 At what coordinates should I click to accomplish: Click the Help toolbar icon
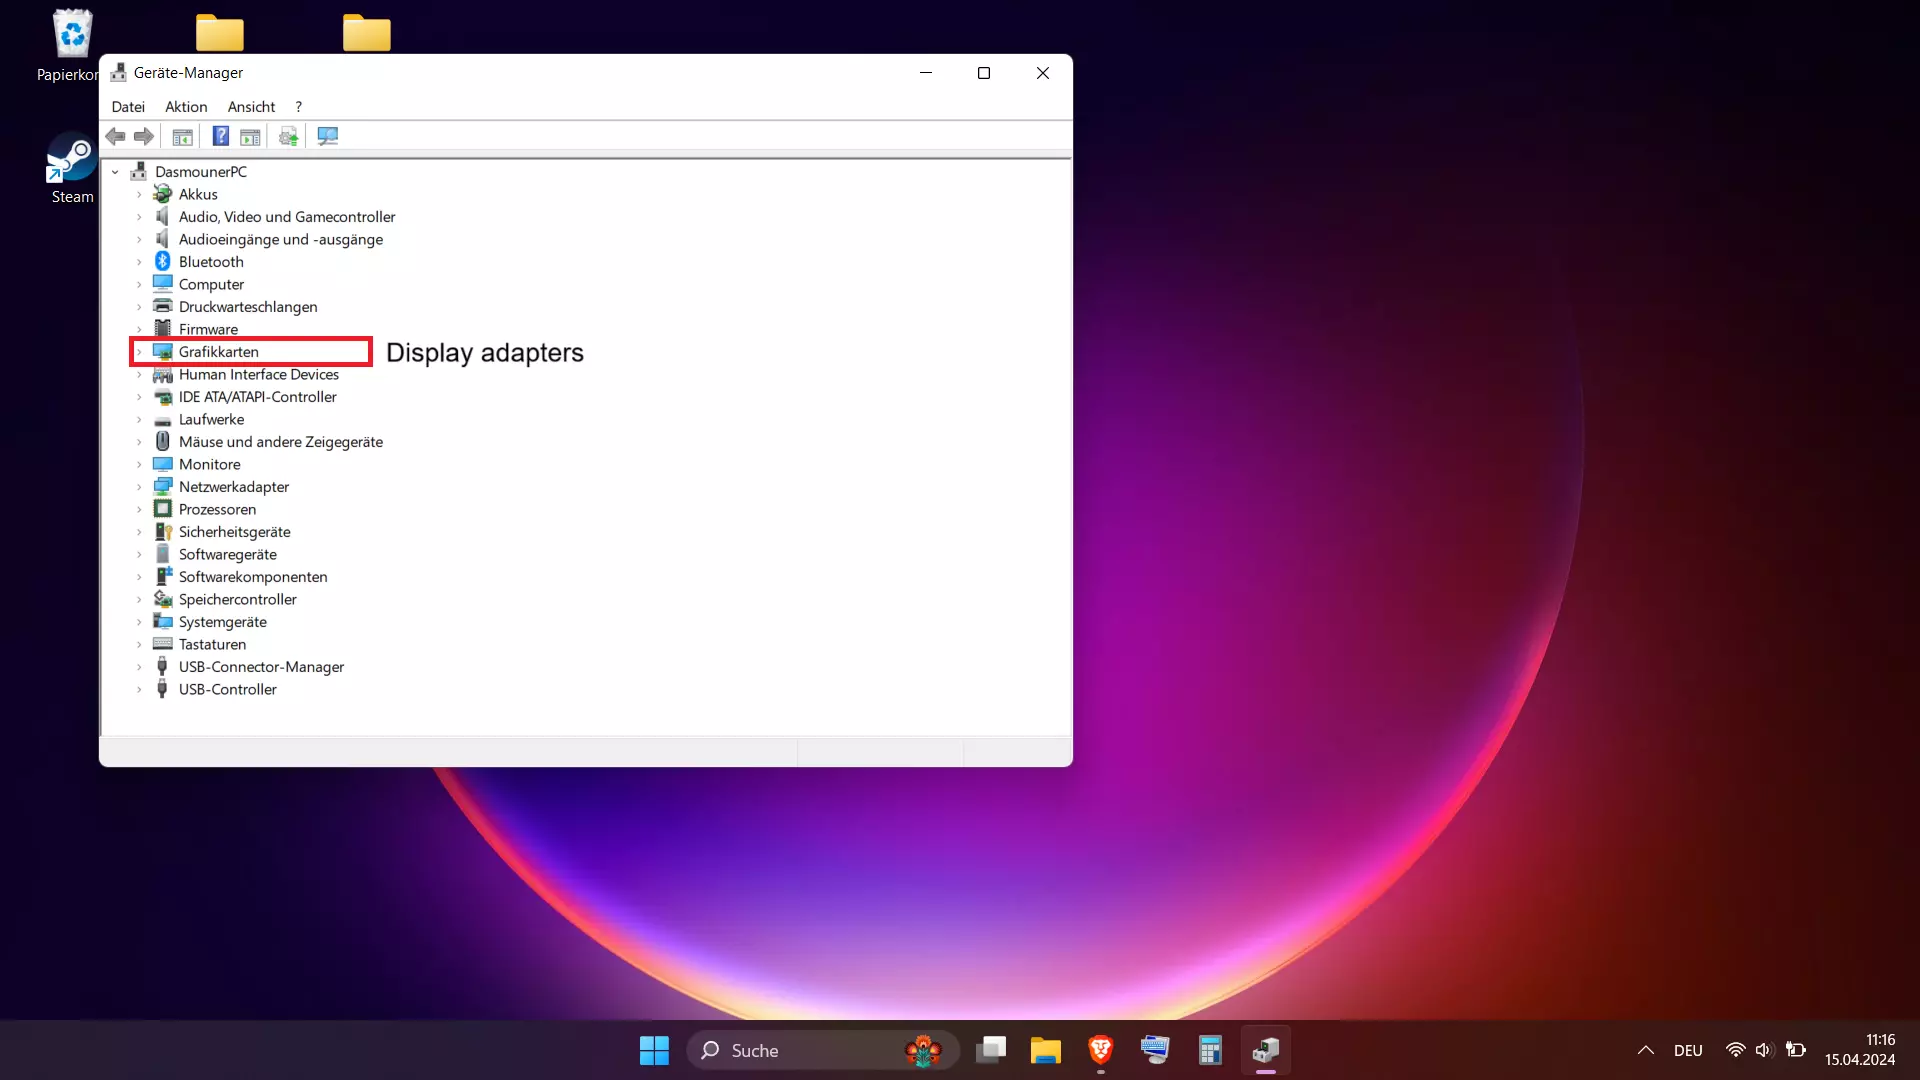click(221, 136)
